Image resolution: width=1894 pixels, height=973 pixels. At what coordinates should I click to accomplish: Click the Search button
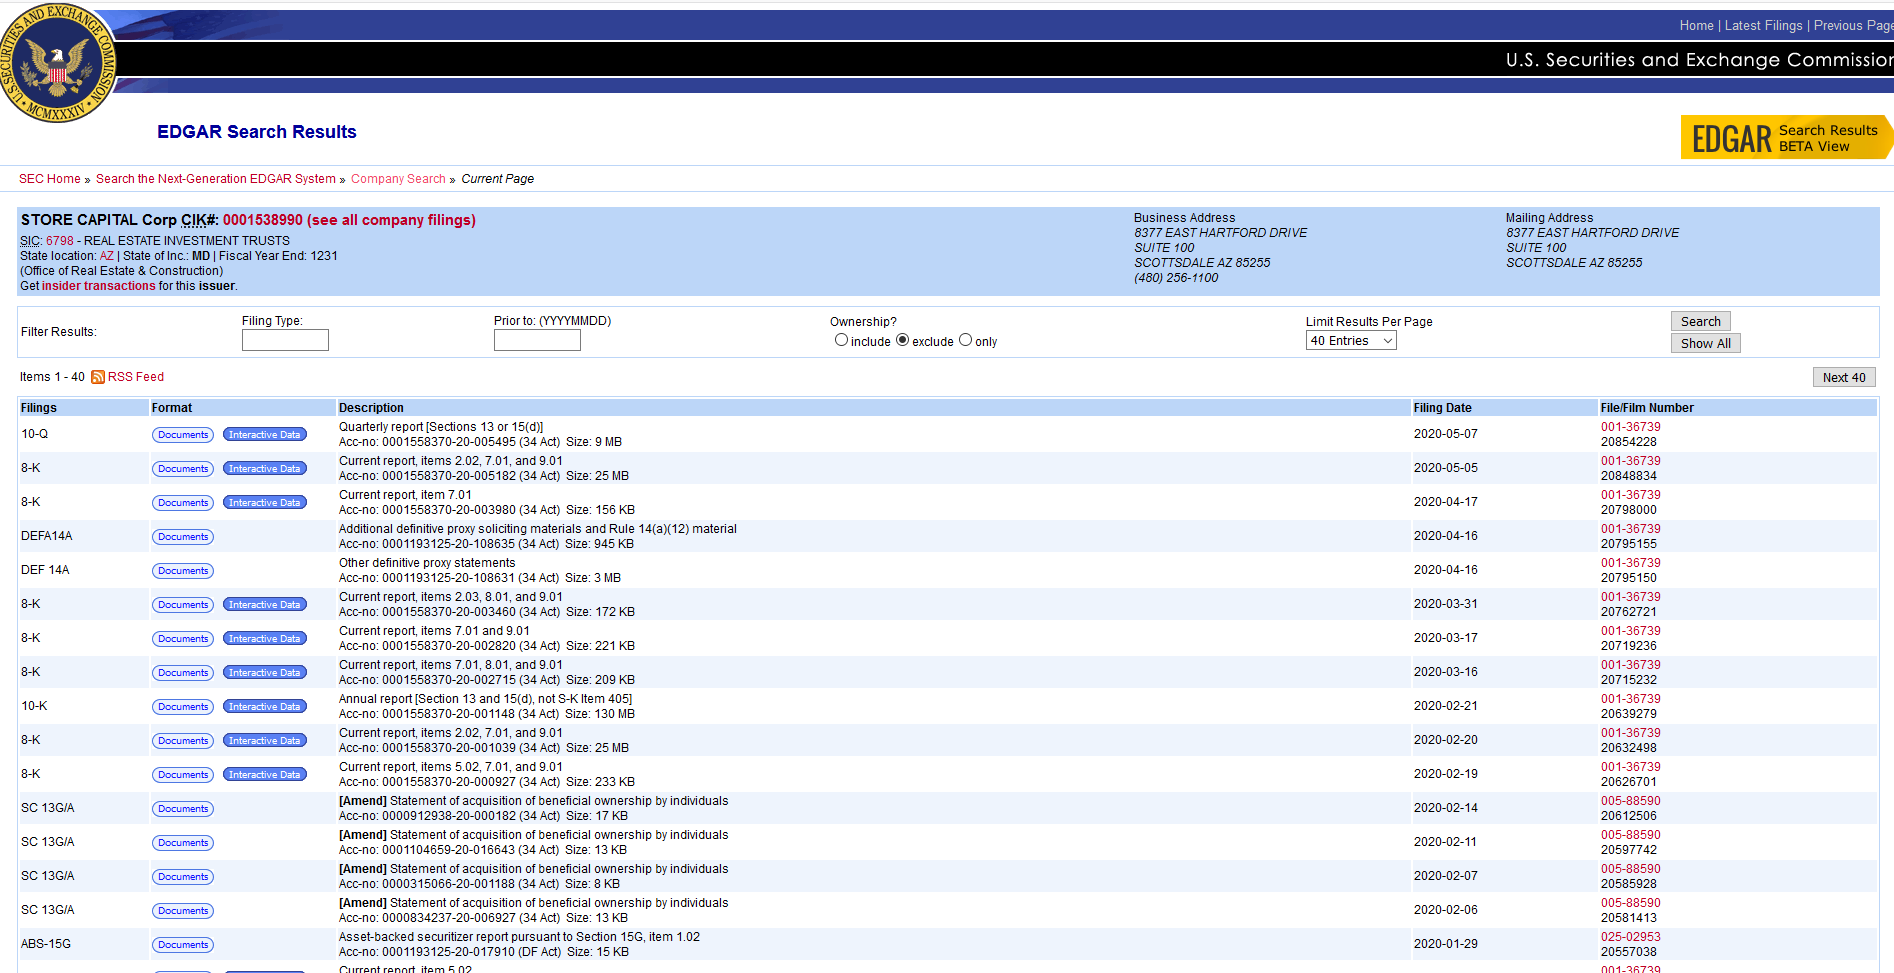(1700, 321)
